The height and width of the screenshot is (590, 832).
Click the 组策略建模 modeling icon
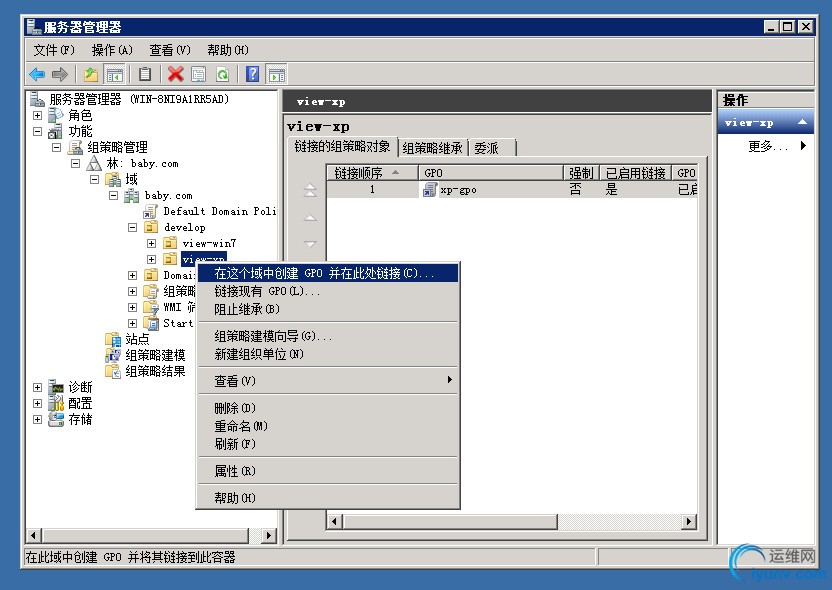(113, 355)
